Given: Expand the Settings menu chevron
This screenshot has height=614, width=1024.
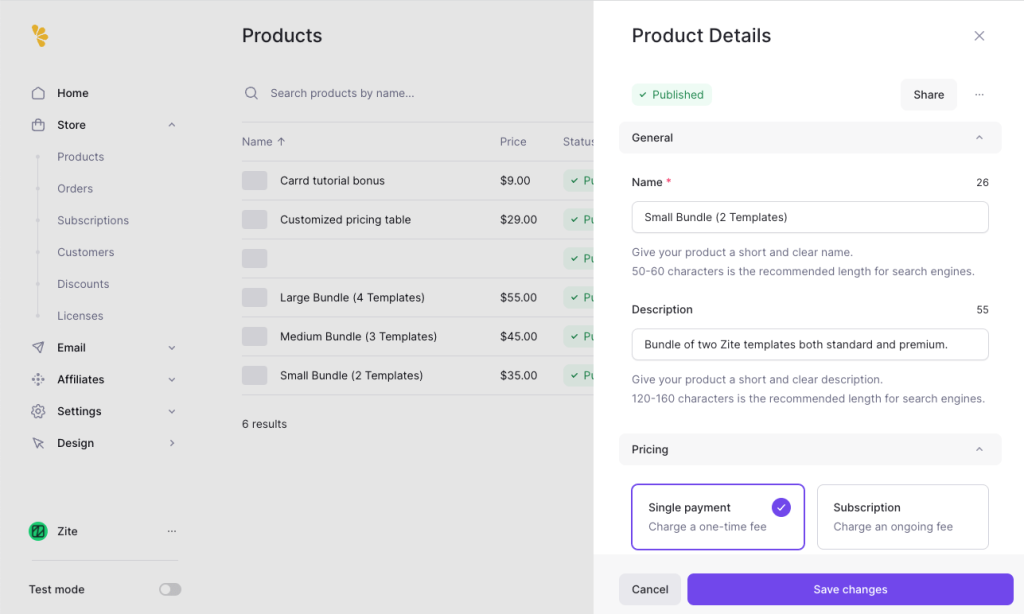Looking at the screenshot, I should [172, 412].
